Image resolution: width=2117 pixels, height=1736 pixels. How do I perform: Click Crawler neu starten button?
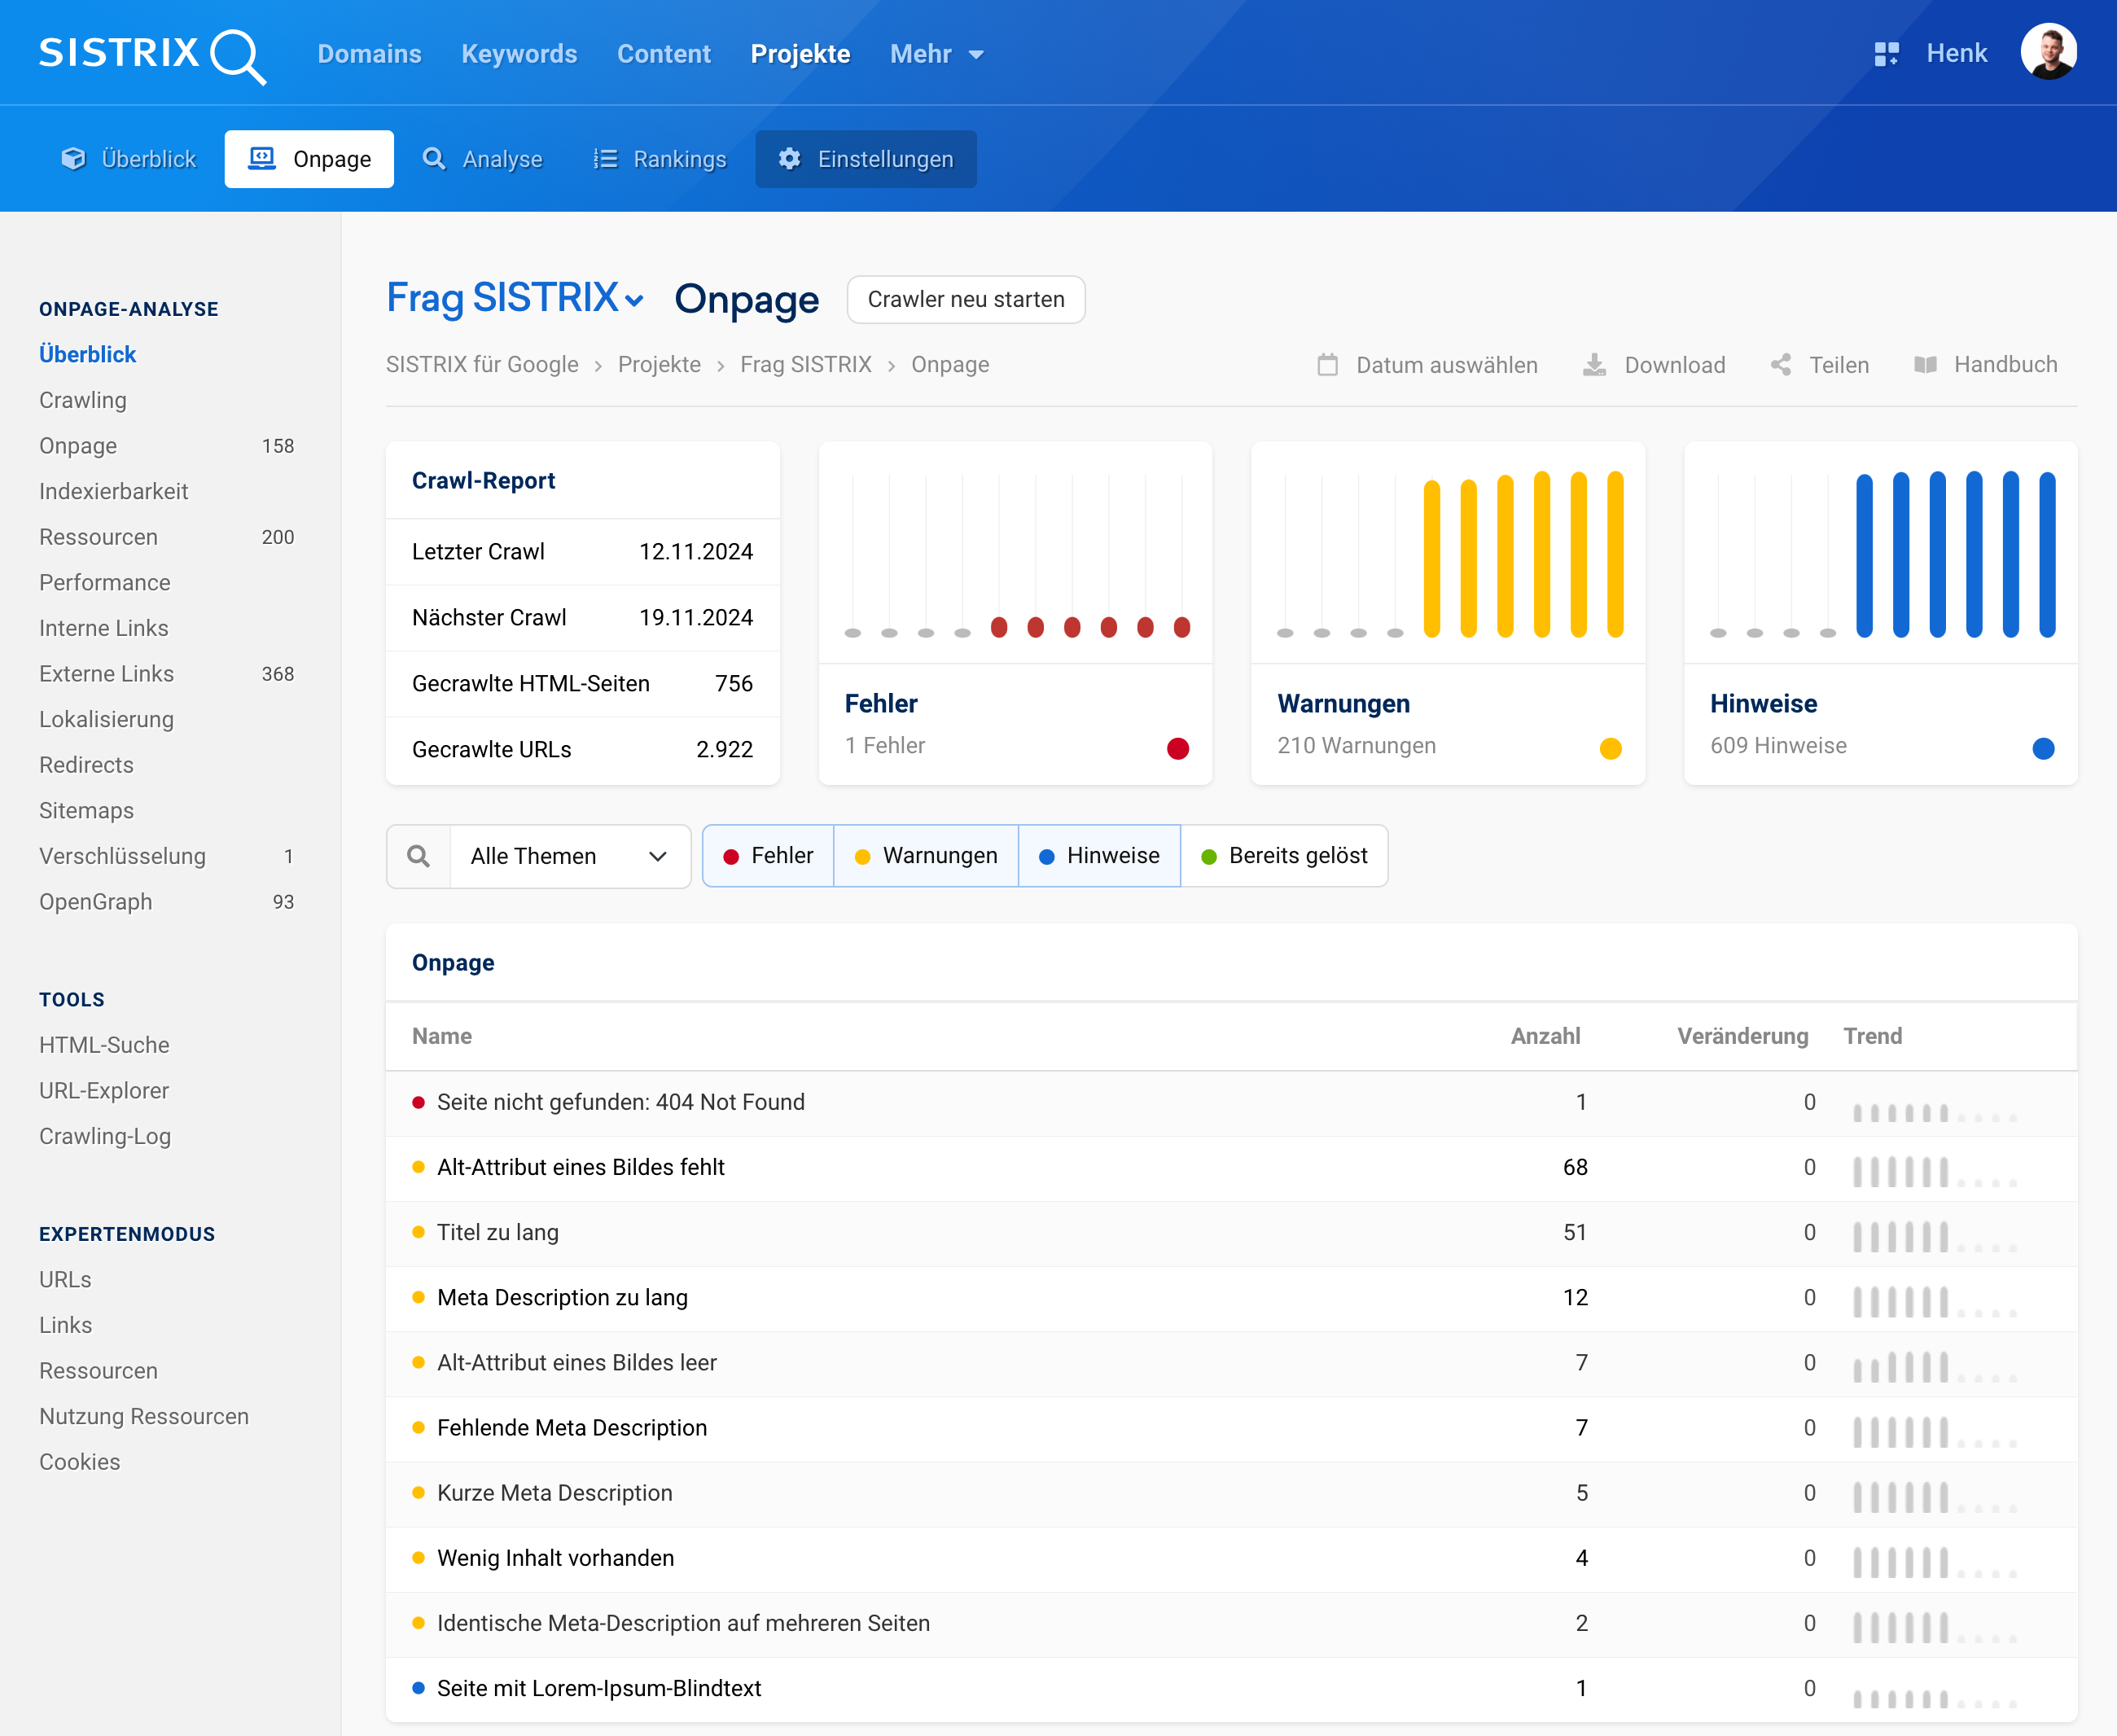click(966, 299)
